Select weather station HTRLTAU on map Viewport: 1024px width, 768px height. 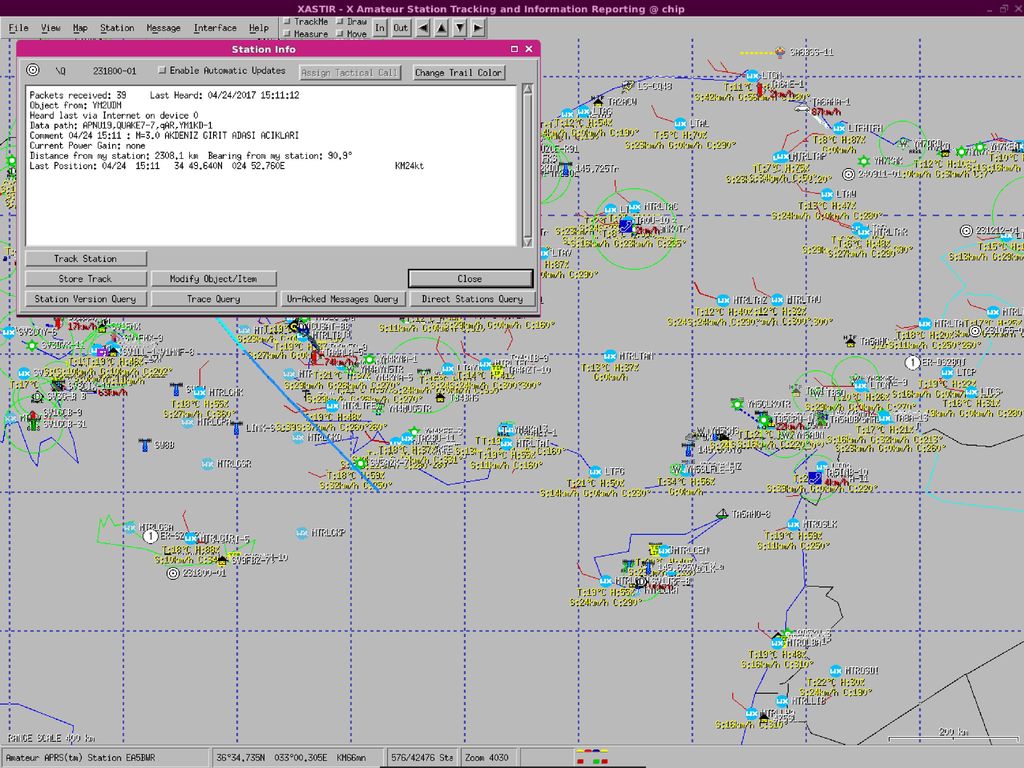[x=777, y=300]
